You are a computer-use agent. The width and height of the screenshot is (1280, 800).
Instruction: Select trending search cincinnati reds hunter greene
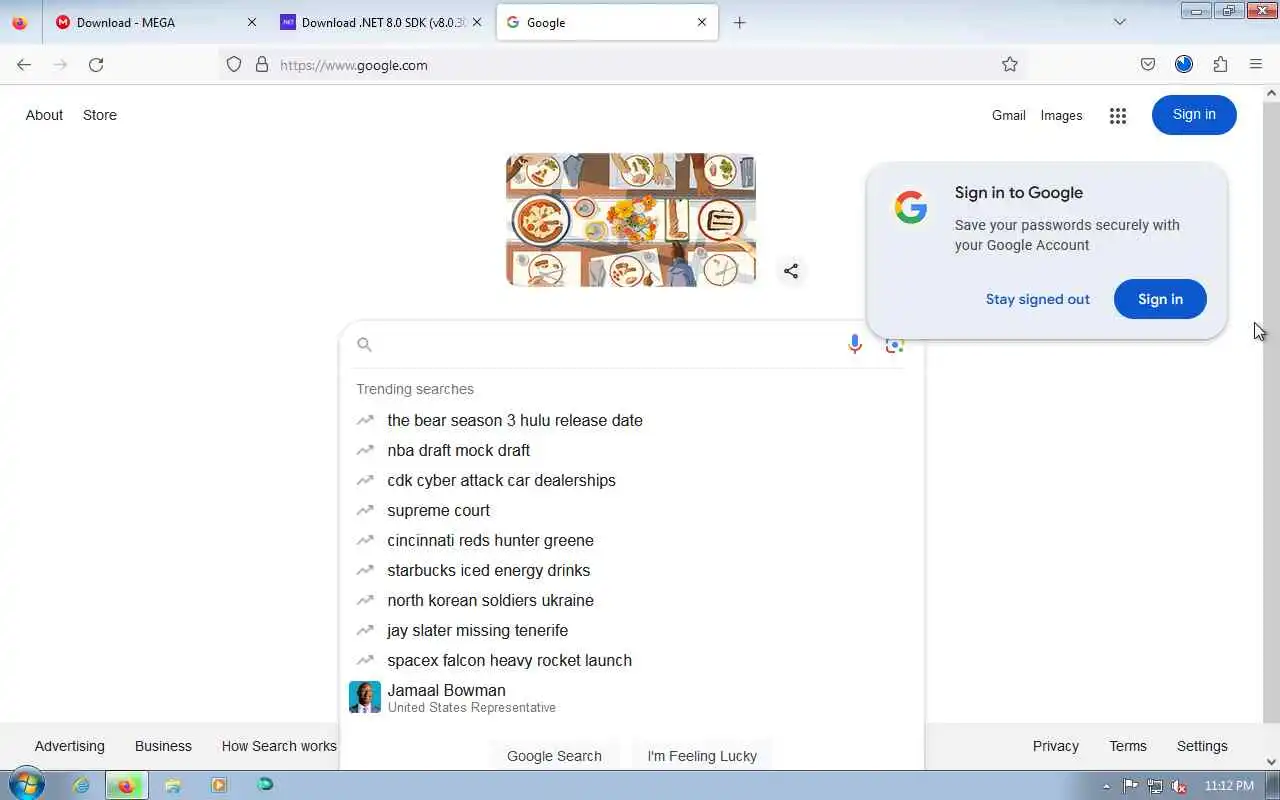(632, 540)
